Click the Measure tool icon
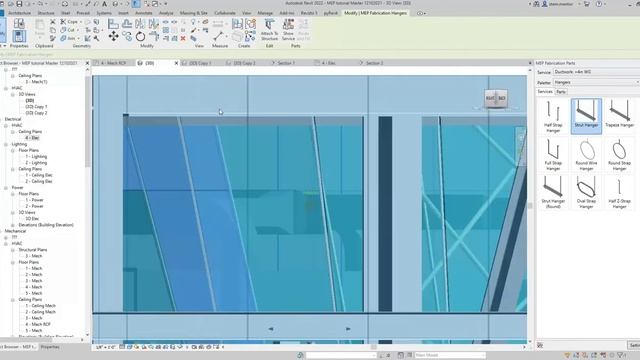 coord(218,36)
